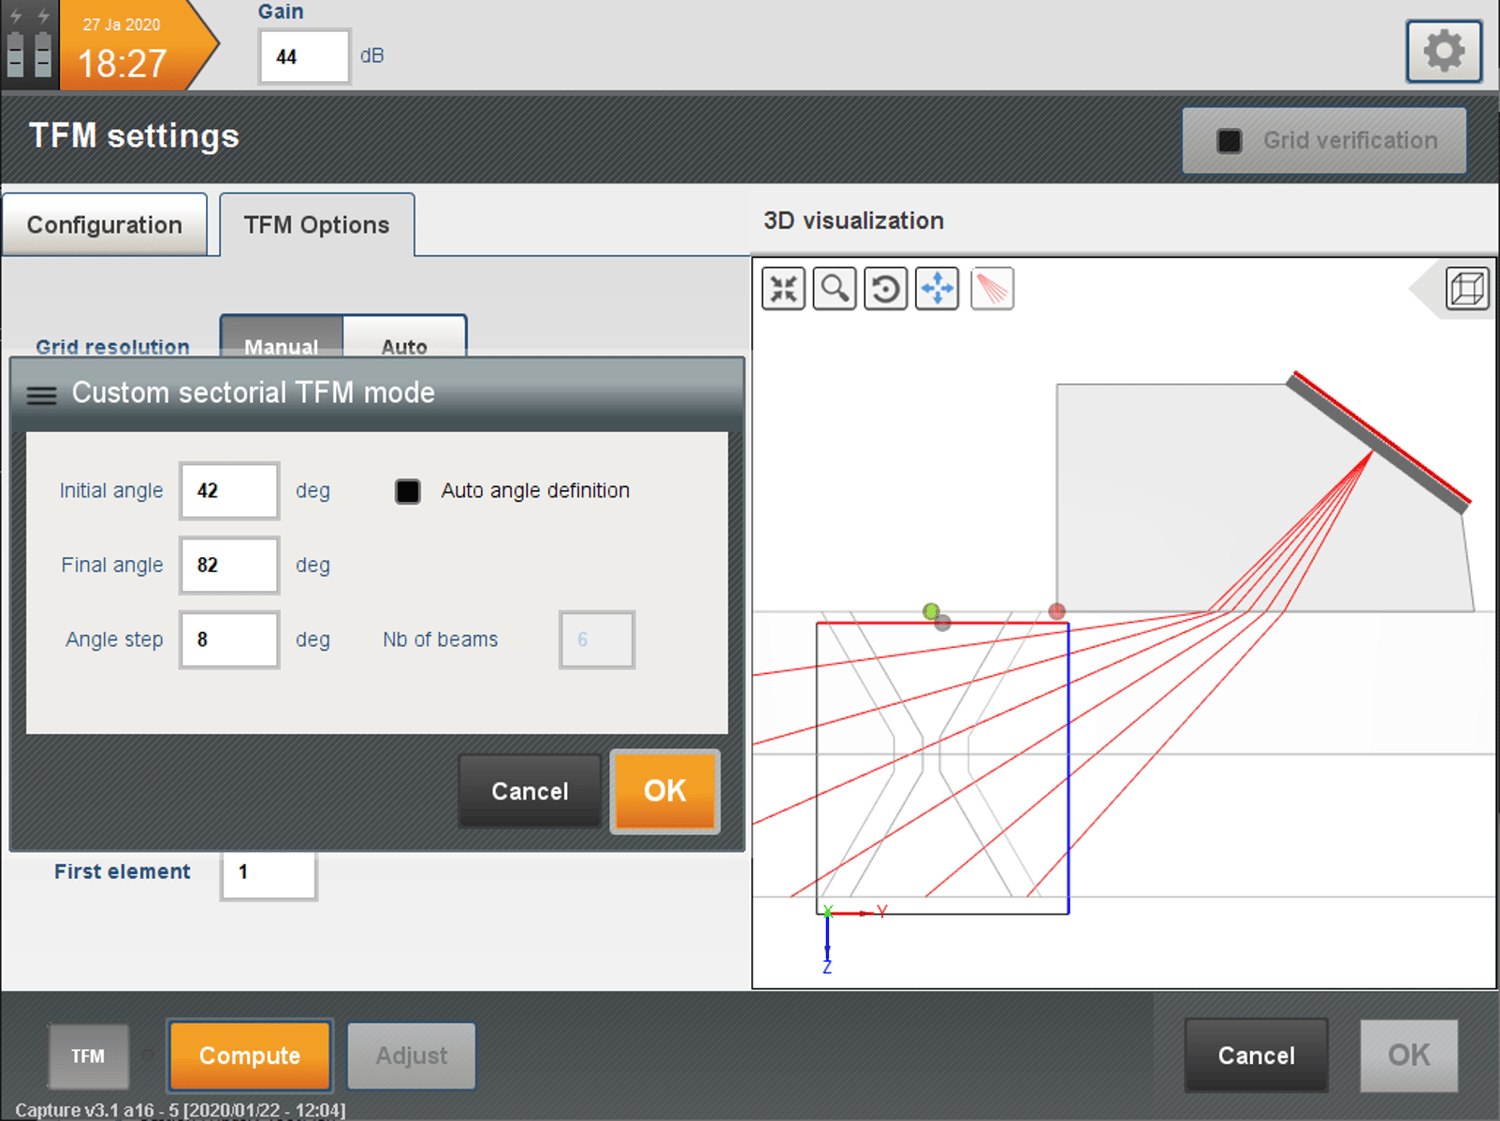Enable Auto angle definition
This screenshot has width=1500, height=1121.
click(407, 491)
